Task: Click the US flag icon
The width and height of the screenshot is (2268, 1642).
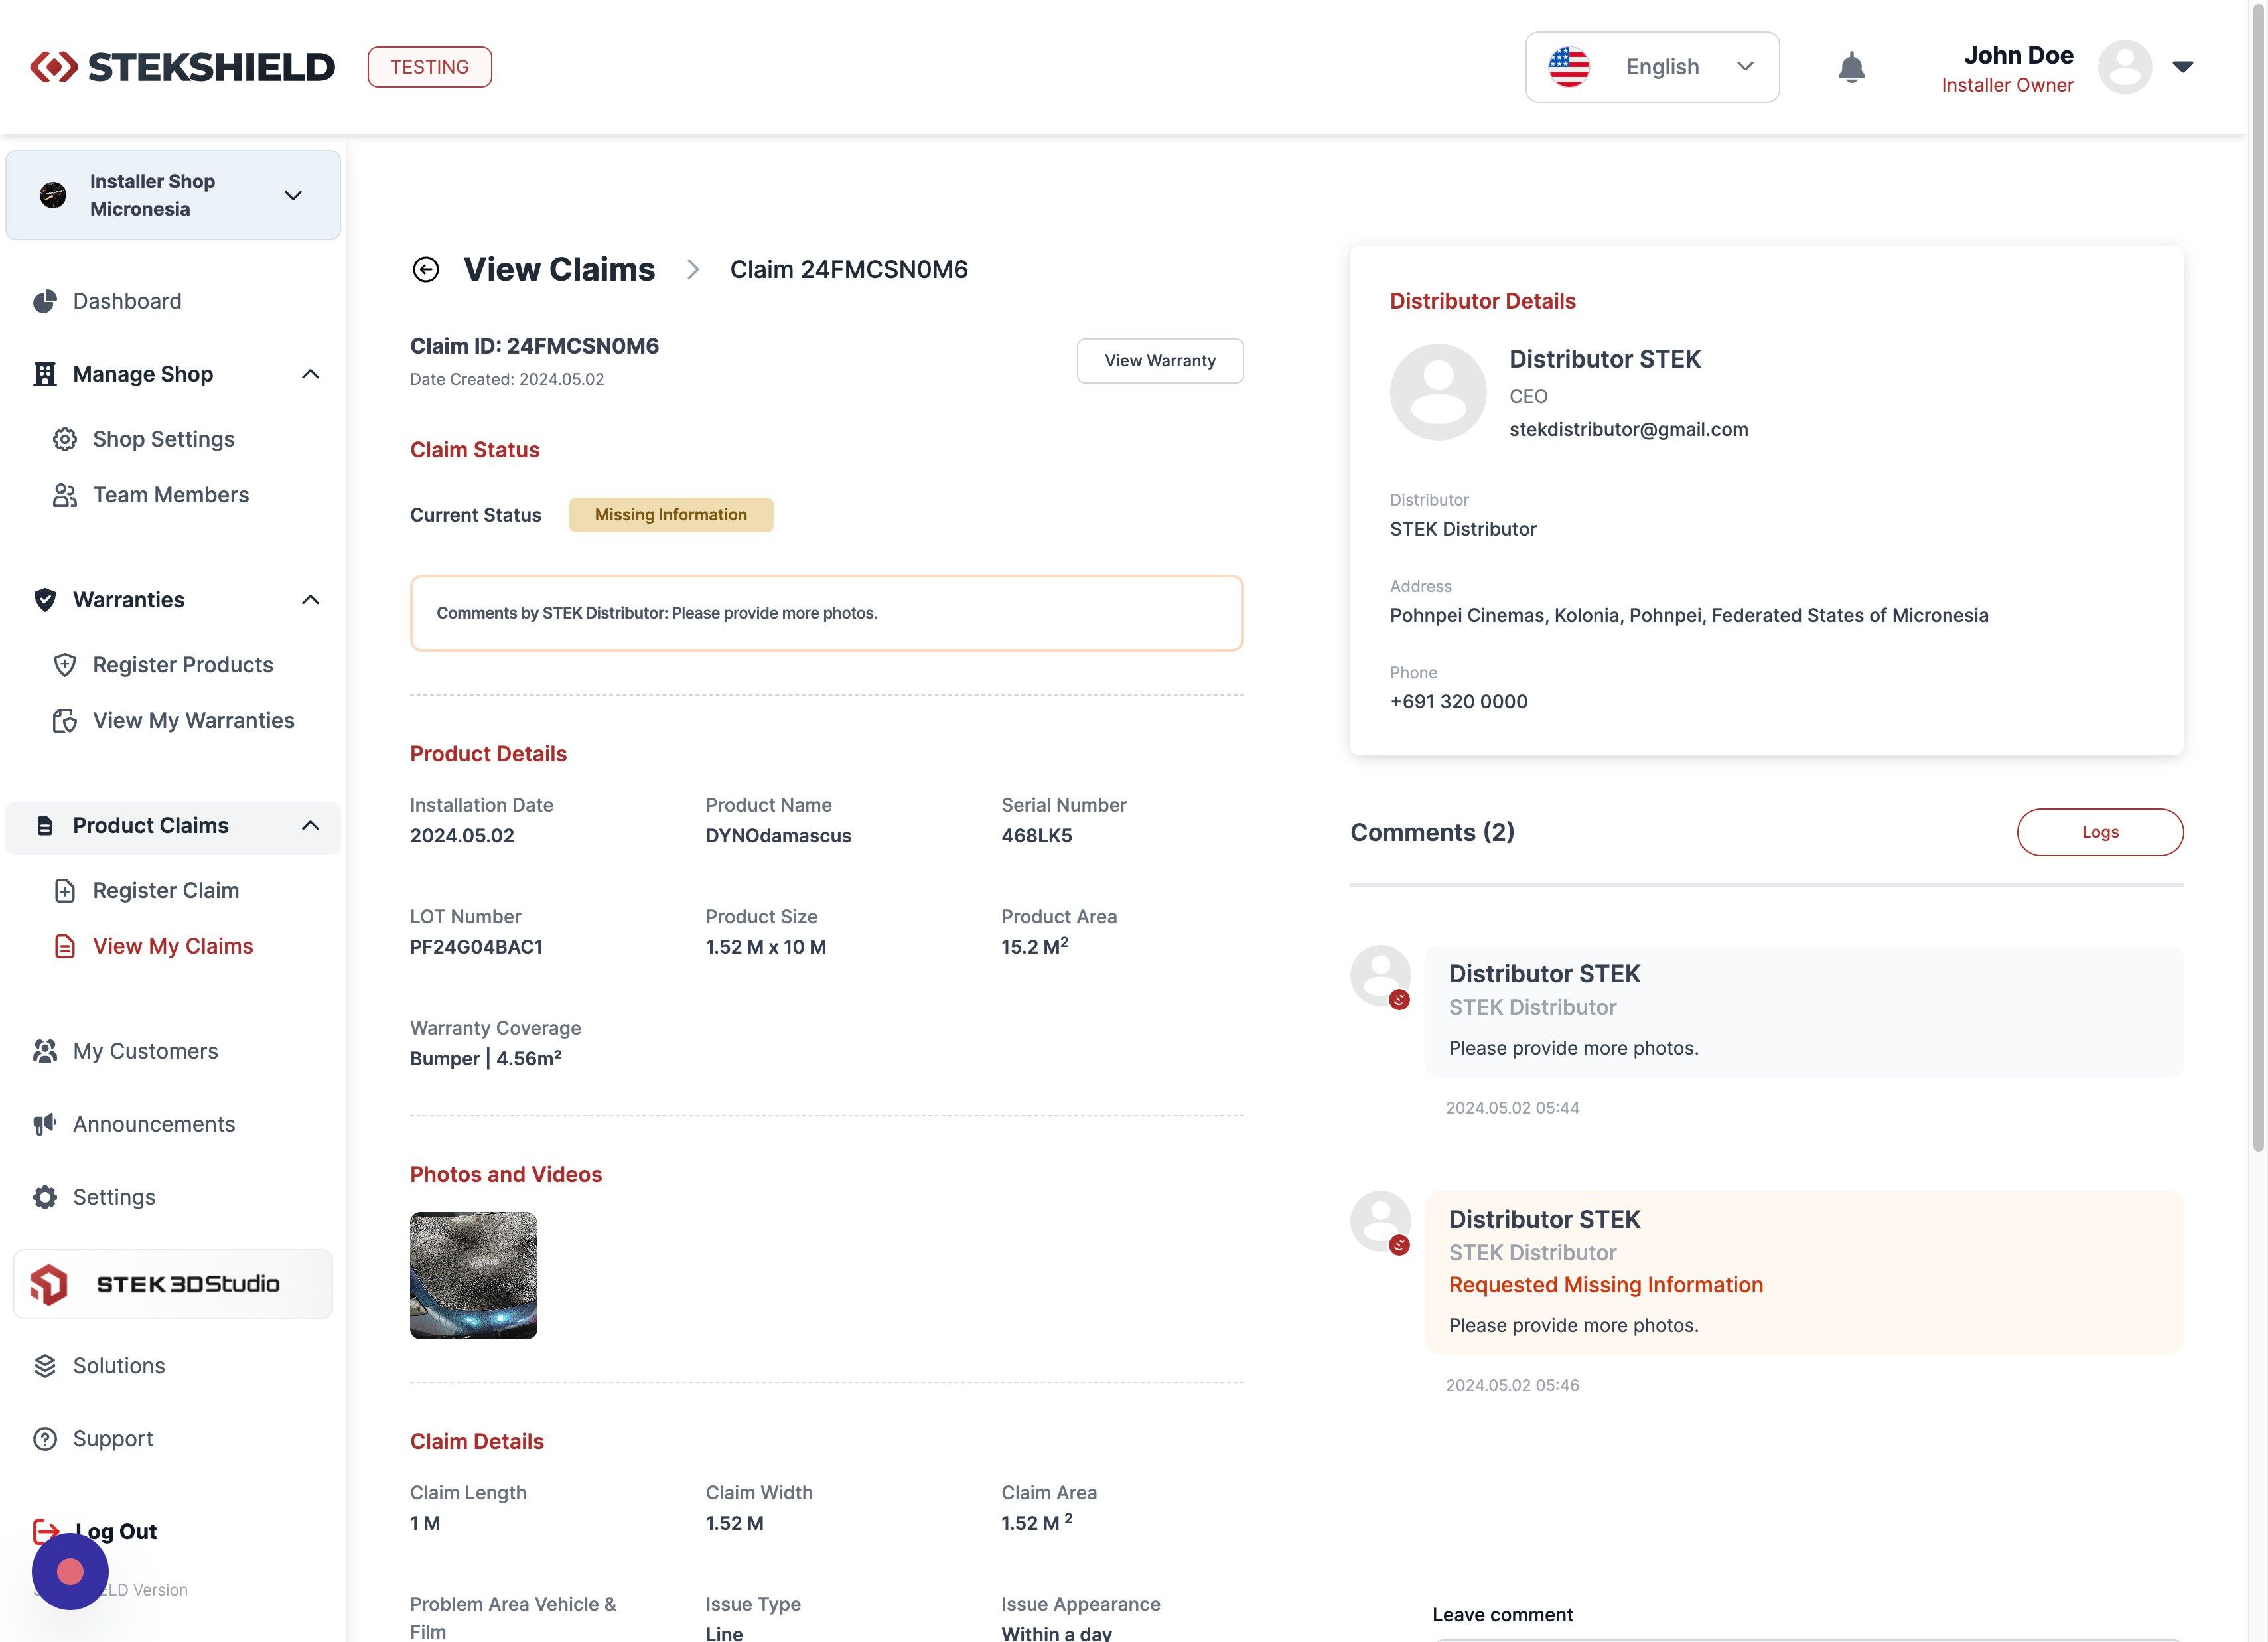Action: (1568, 67)
